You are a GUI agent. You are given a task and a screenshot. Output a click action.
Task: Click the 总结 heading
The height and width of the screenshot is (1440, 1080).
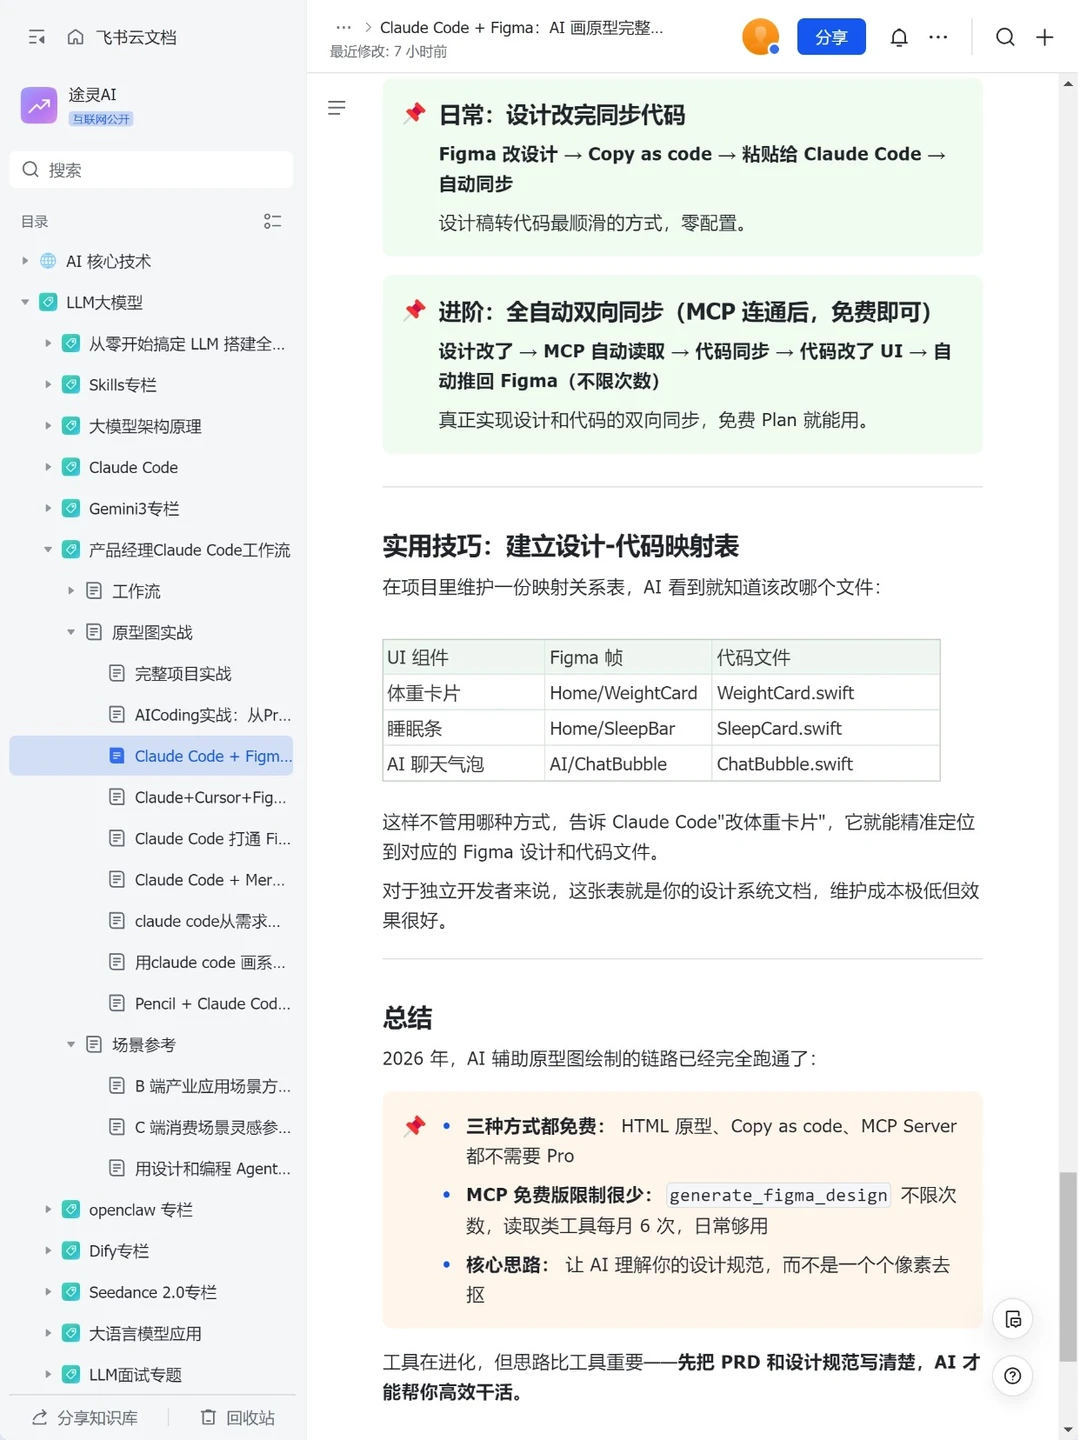[x=407, y=1018]
